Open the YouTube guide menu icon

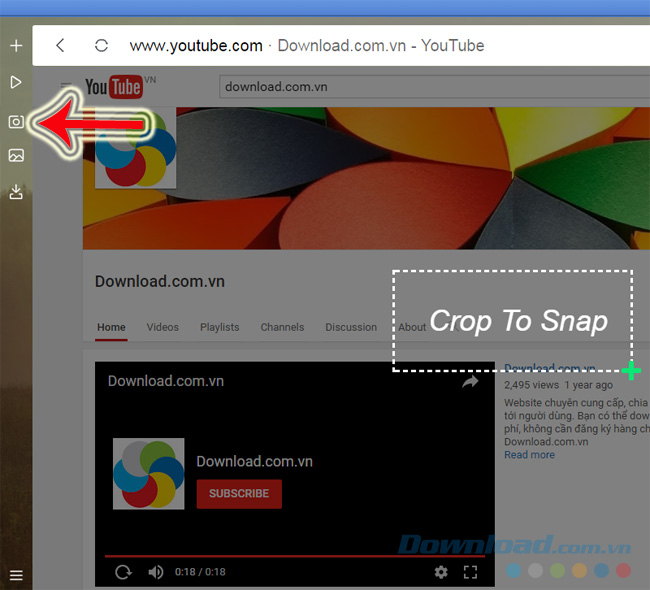(65, 87)
